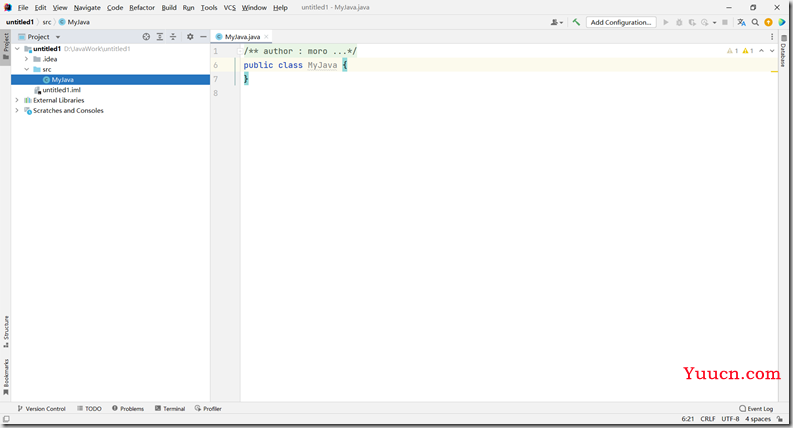Click Select Opened File target icon

[146, 37]
